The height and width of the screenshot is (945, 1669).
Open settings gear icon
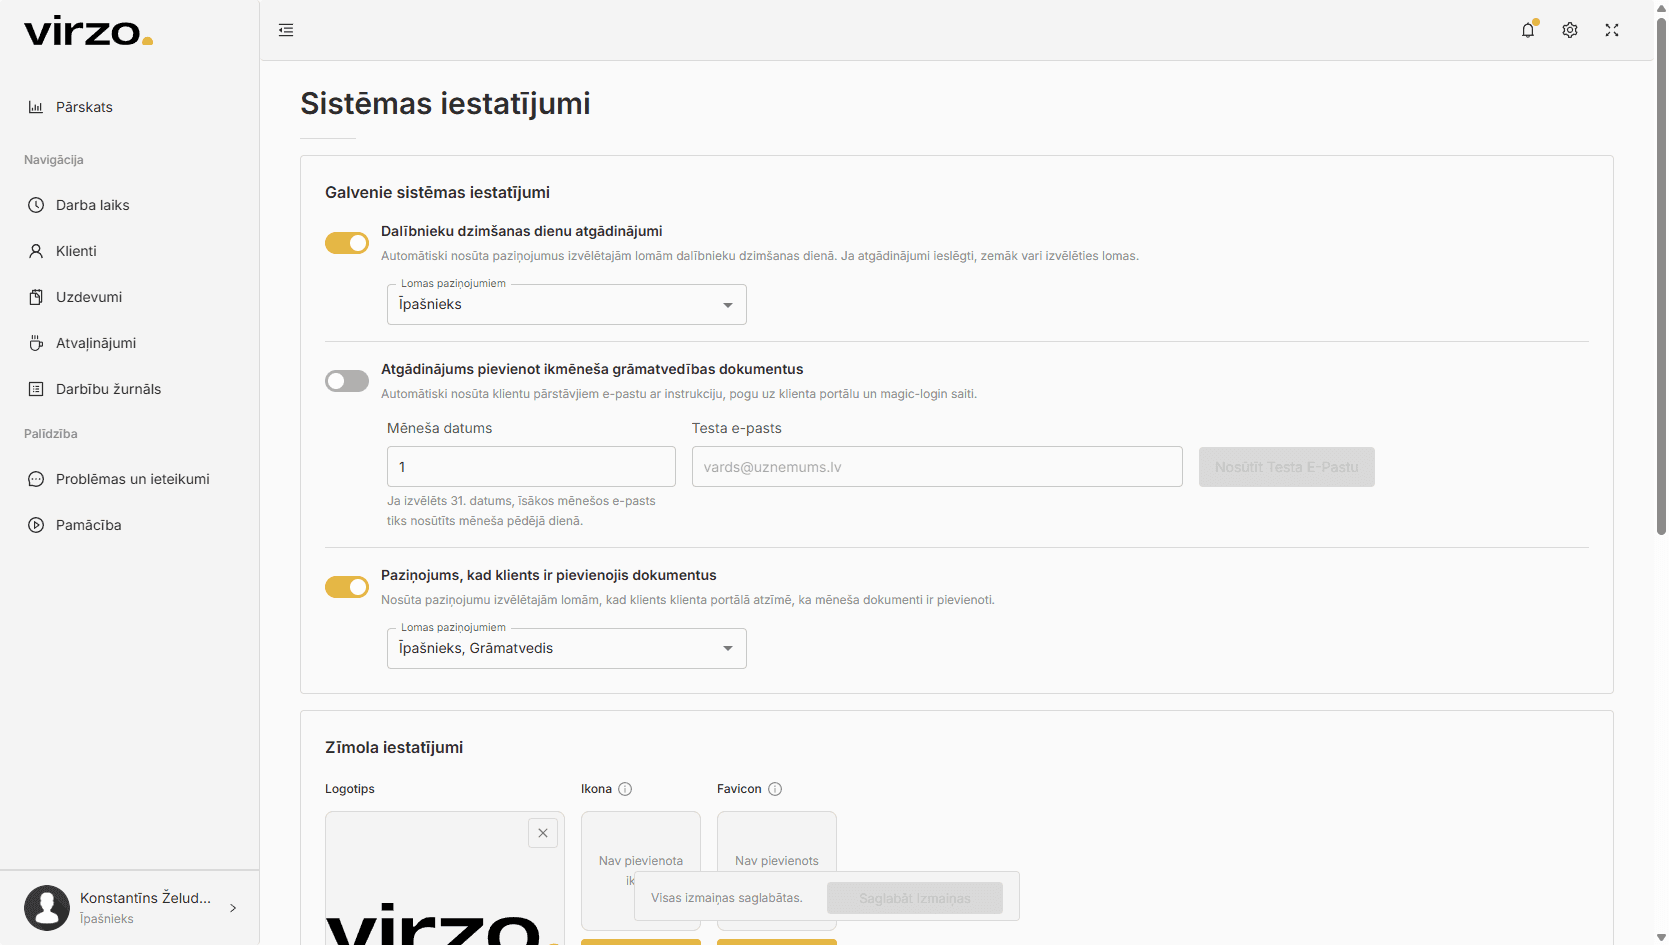(1570, 30)
